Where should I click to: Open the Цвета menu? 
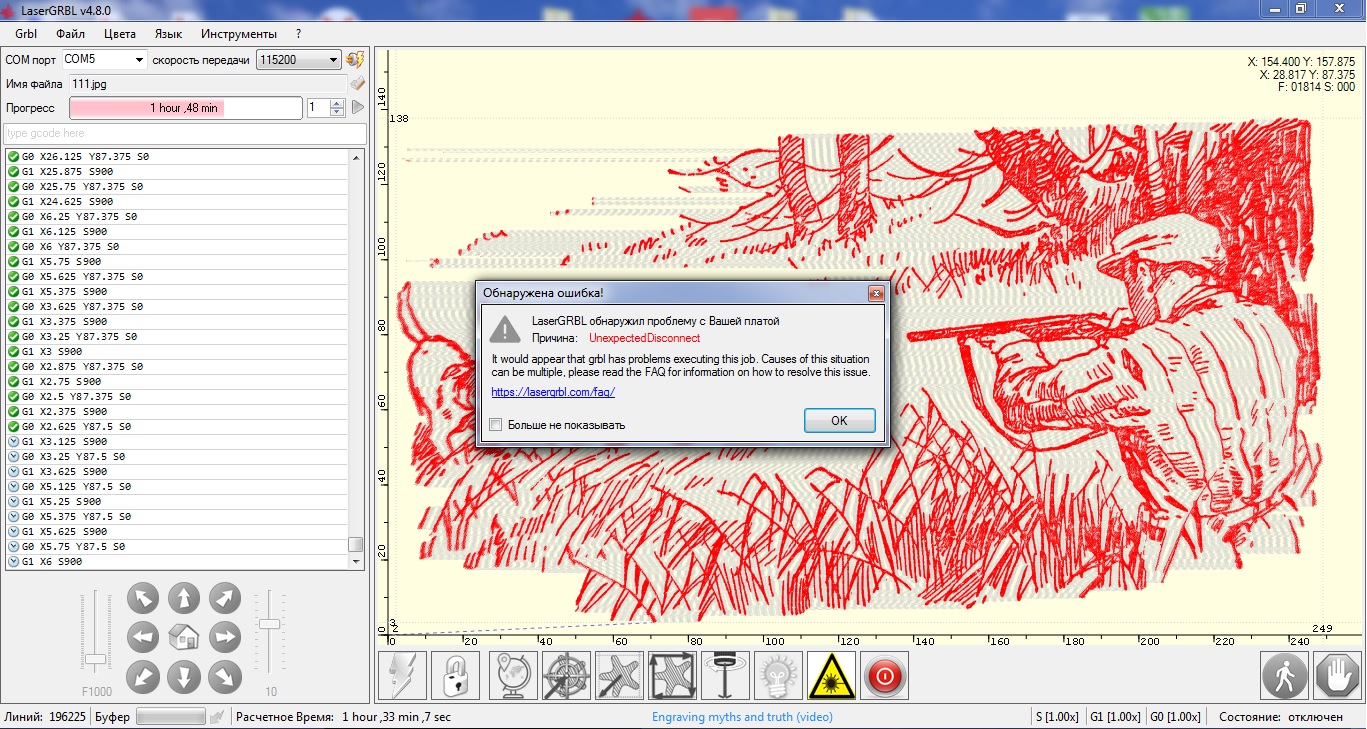(120, 34)
